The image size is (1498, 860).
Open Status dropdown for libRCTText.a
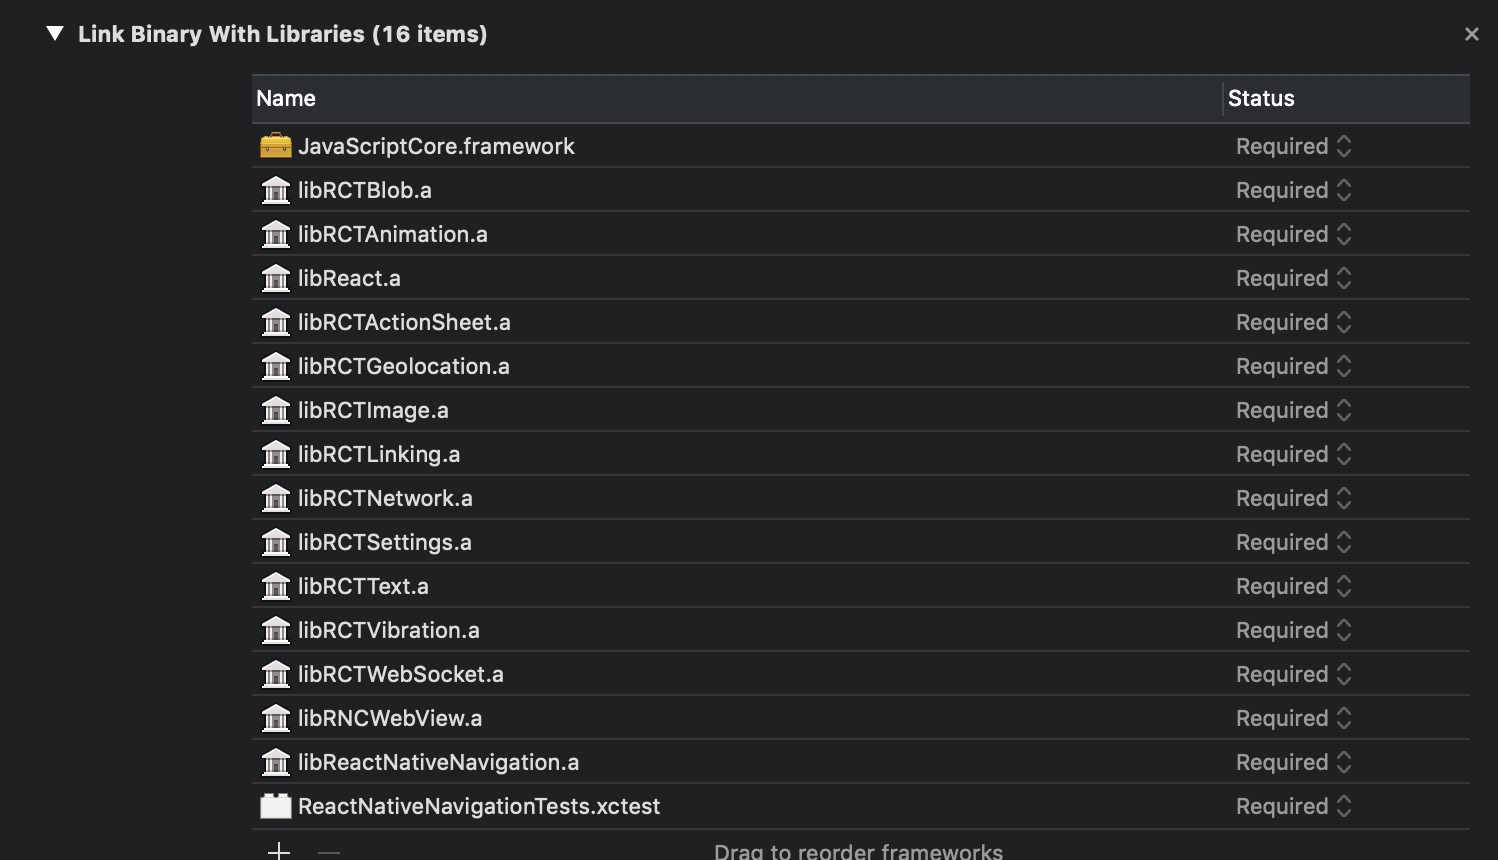click(1293, 586)
